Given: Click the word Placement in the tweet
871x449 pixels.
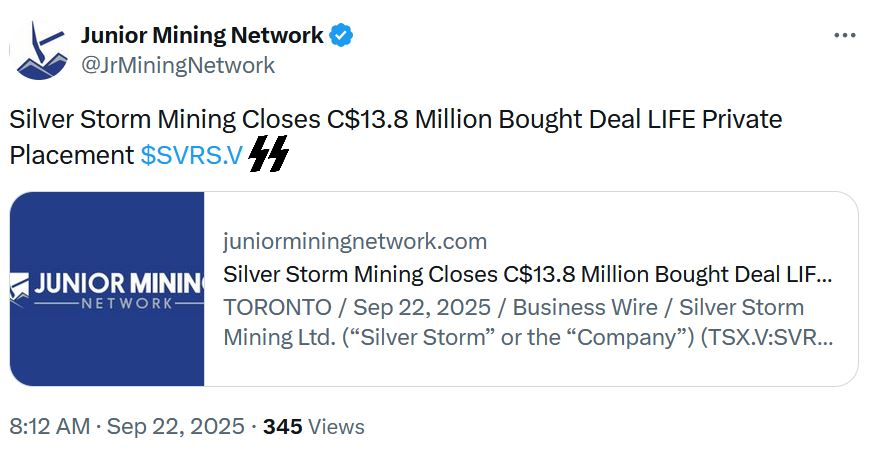Looking at the screenshot, I should point(72,155).
